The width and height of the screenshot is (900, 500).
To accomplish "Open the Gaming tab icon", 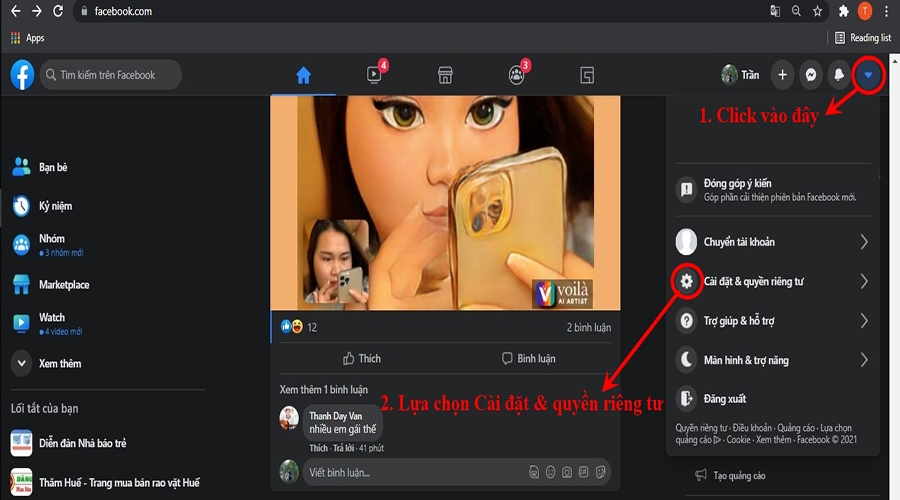I will pos(587,75).
